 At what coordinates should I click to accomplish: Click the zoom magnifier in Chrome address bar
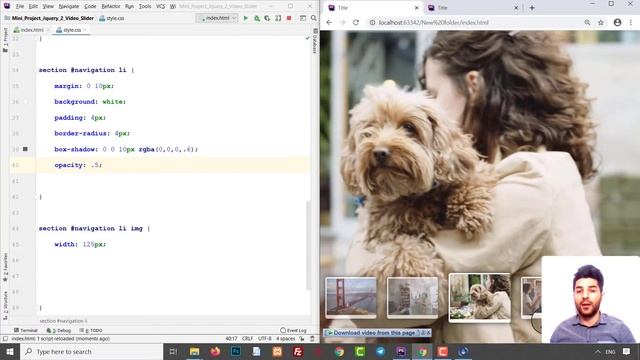(x=587, y=22)
